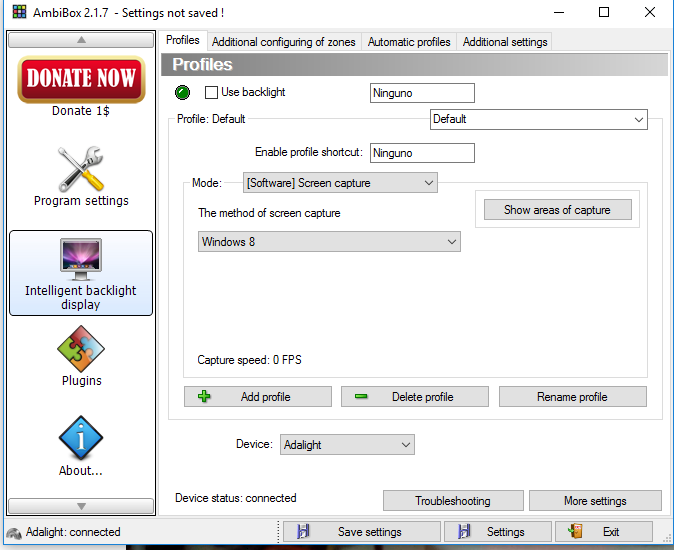Click the Exit button
674x550 pixels.
coord(604,532)
